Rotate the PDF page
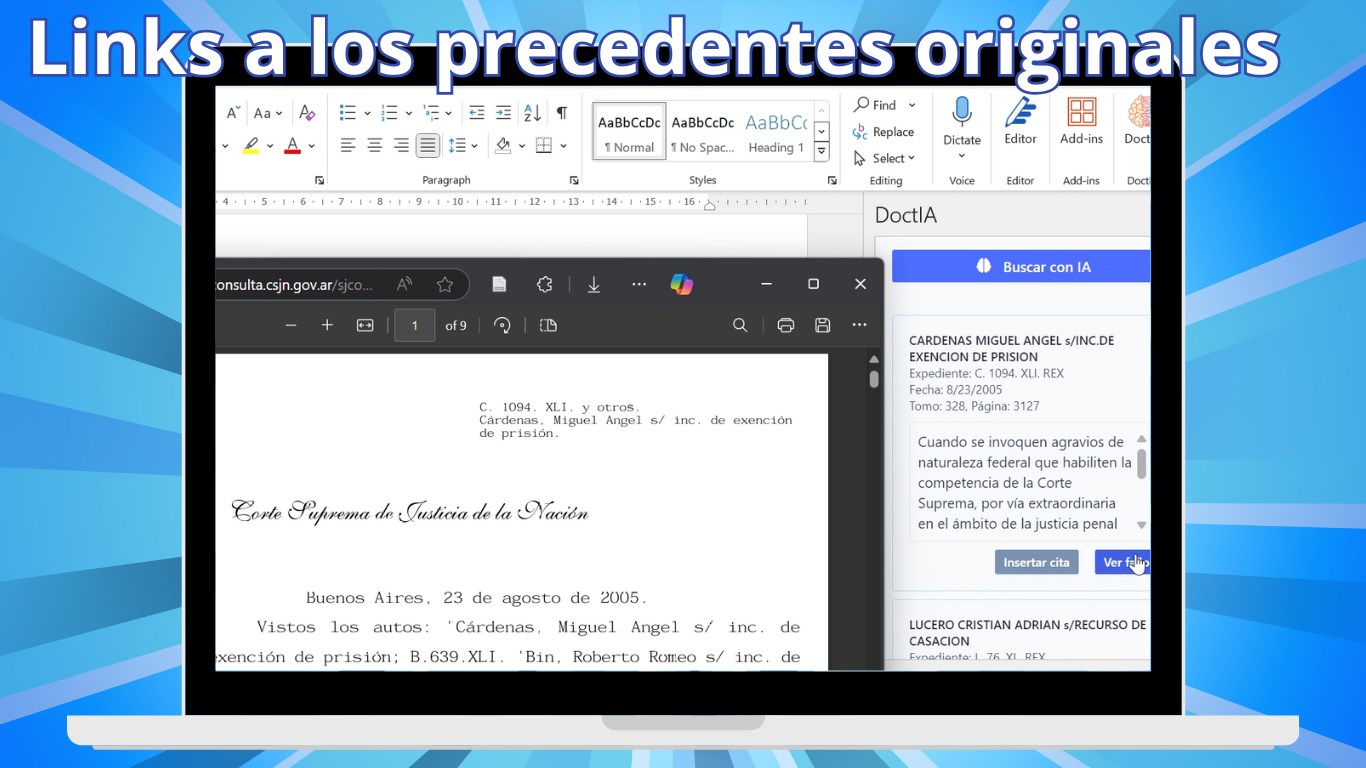The width and height of the screenshot is (1366, 768). (503, 325)
